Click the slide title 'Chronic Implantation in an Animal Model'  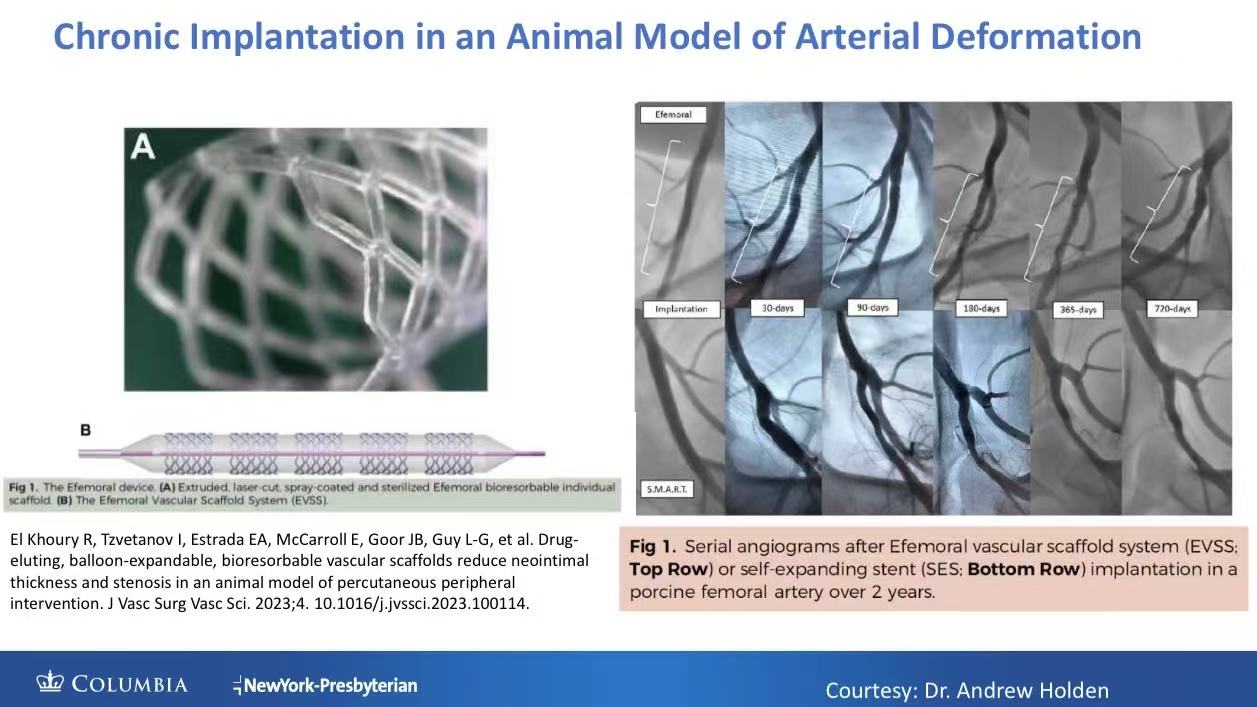pyautogui.click(x=597, y=37)
